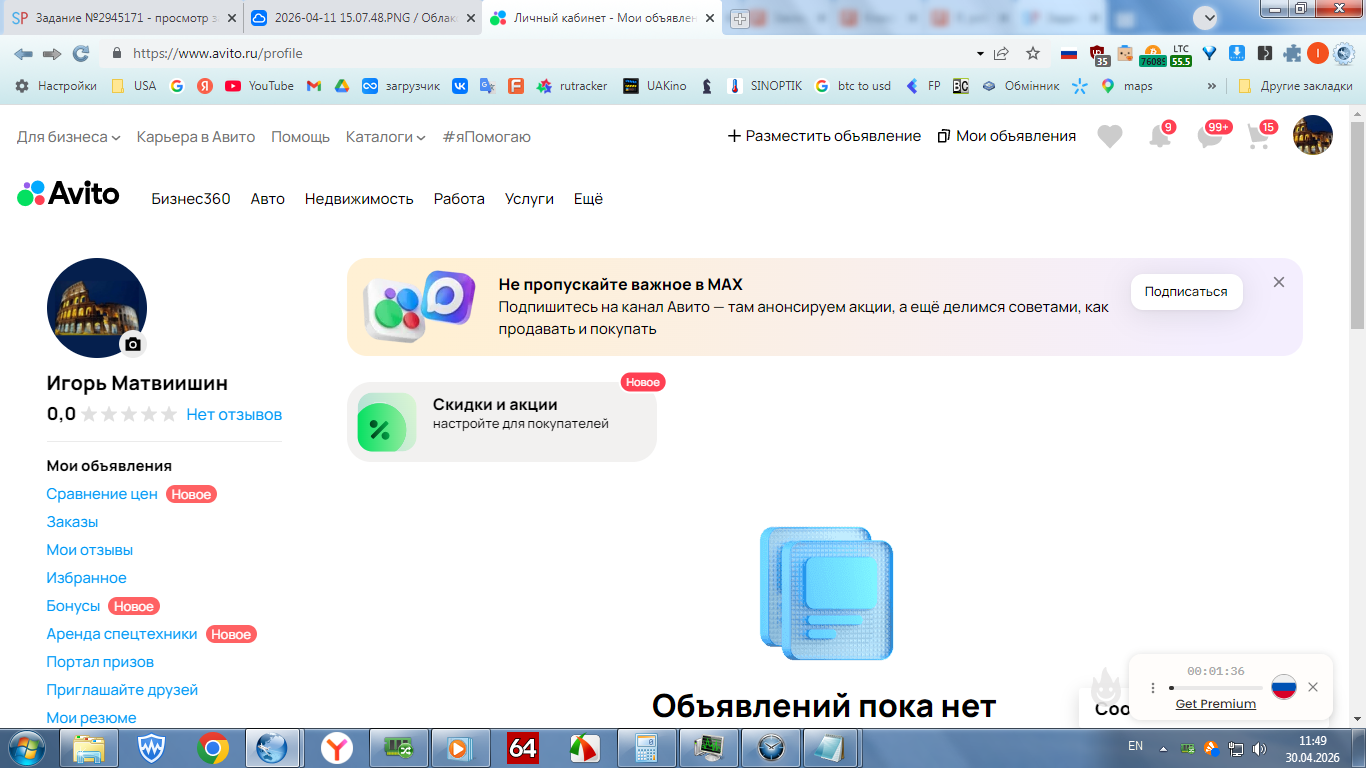Image resolution: width=1366 pixels, height=768 pixels.
Task: Select Авто category
Action: (268, 199)
